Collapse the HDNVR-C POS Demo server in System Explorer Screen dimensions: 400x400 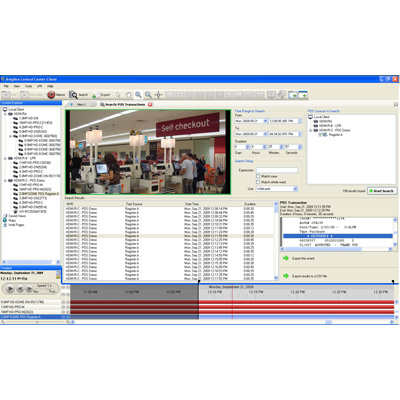pos(5,180)
